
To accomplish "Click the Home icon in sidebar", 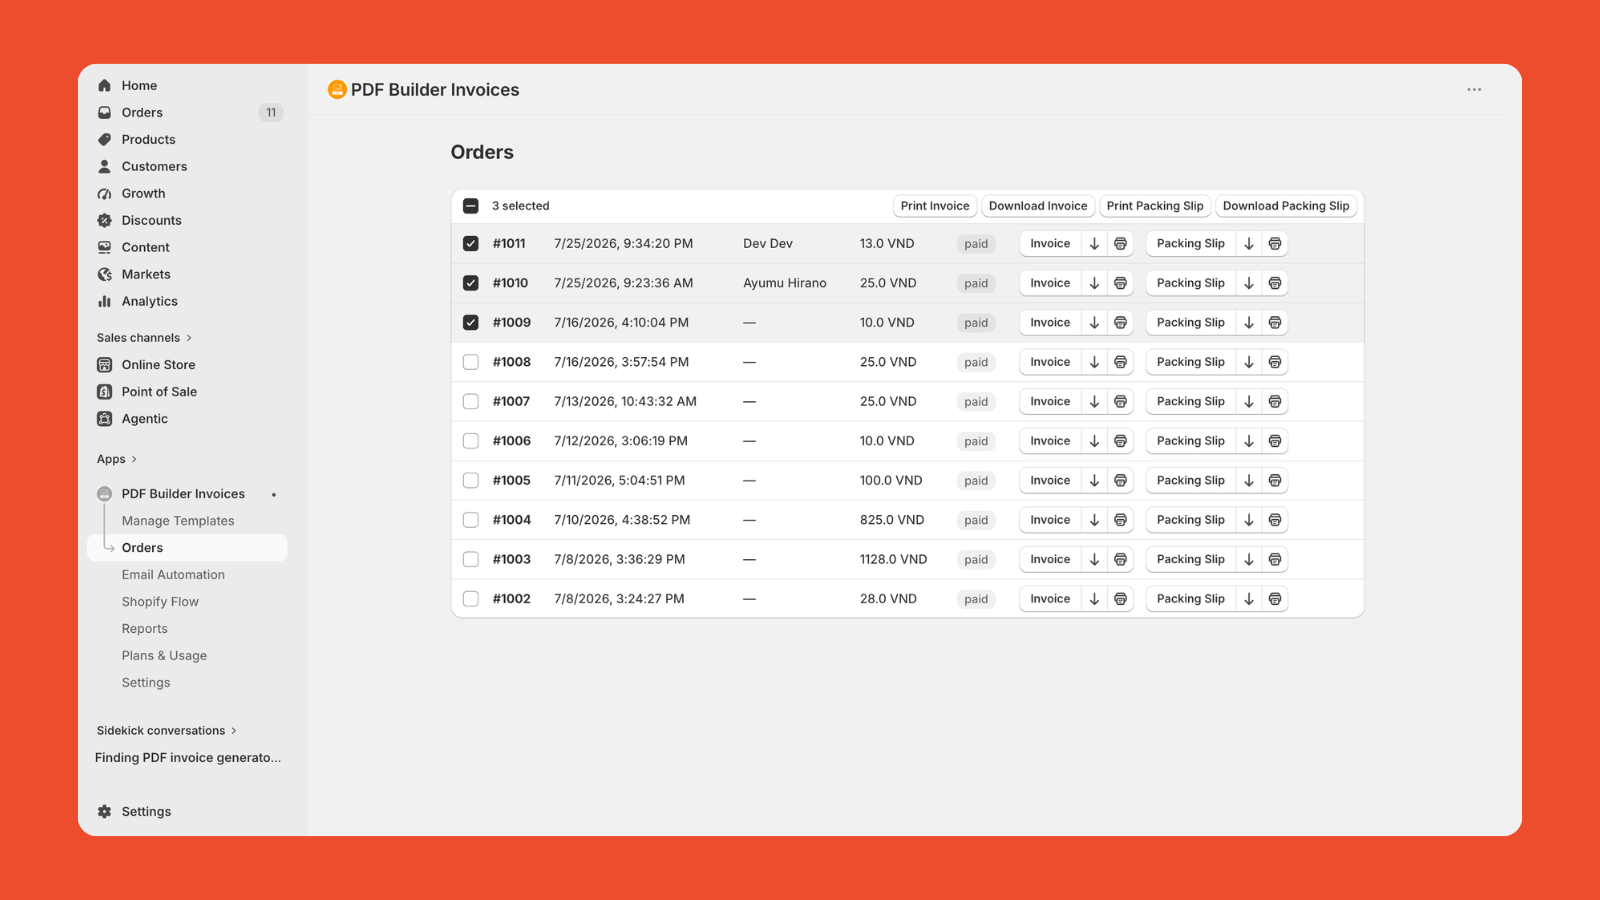I will point(104,86).
